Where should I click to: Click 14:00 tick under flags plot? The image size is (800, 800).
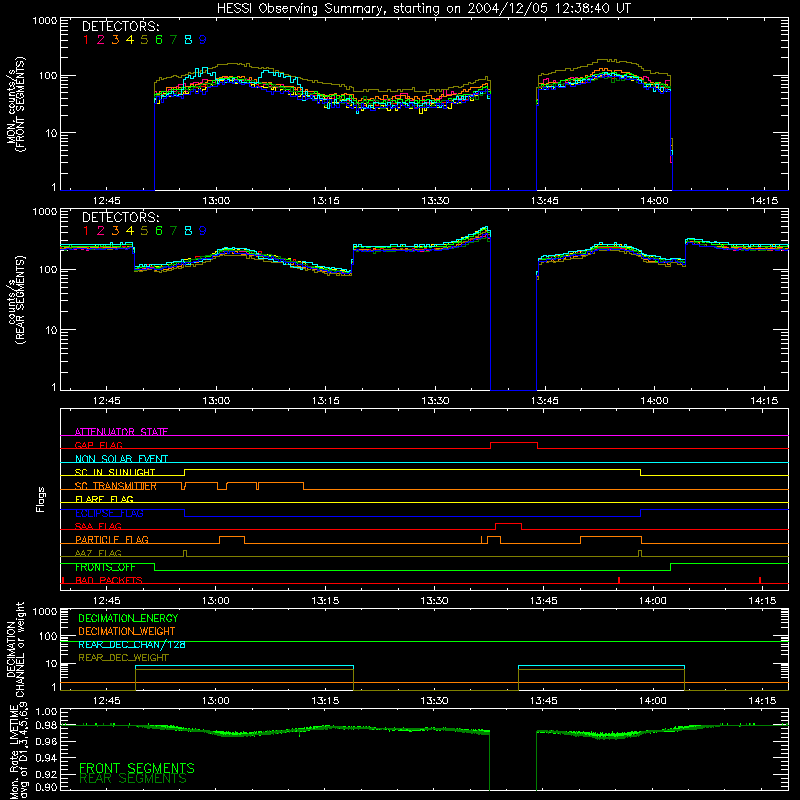click(x=653, y=601)
